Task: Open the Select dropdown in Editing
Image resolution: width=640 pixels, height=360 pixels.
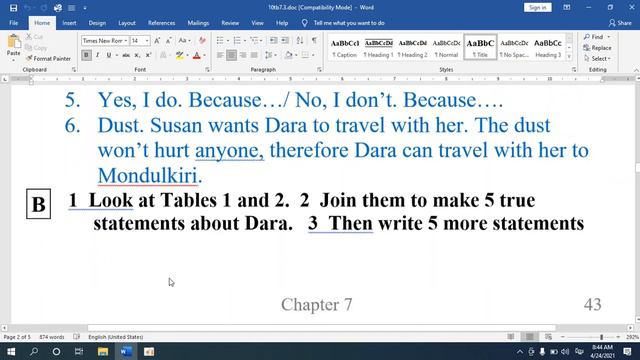Action: pos(598,59)
